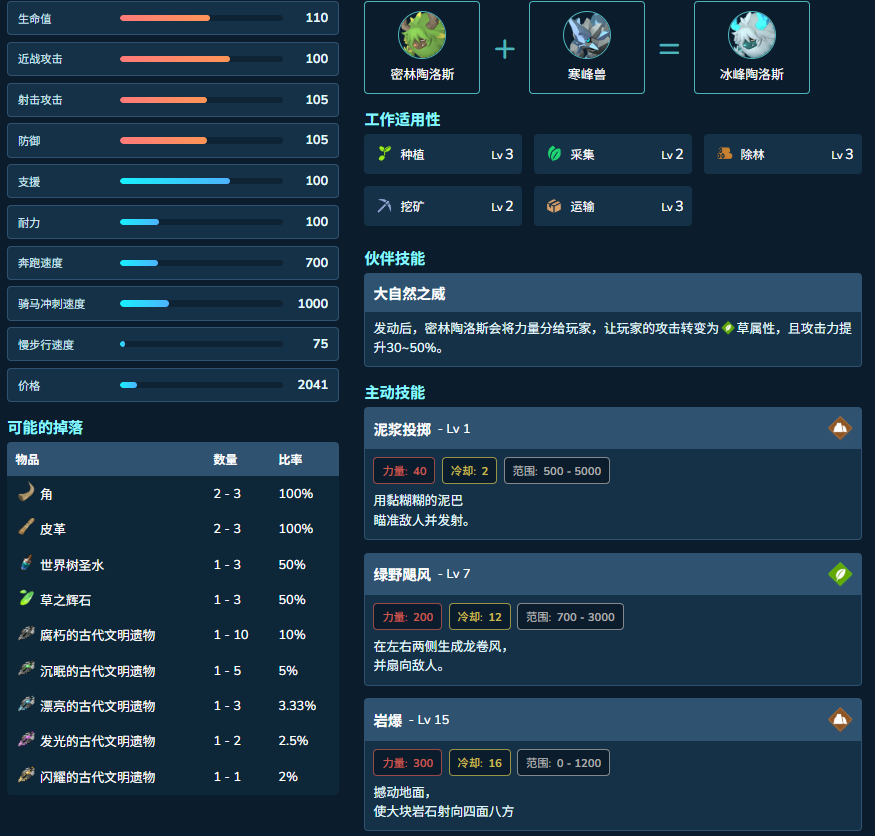Click the 种植 sprout icon
This screenshot has height=836, width=875.
coord(384,153)
